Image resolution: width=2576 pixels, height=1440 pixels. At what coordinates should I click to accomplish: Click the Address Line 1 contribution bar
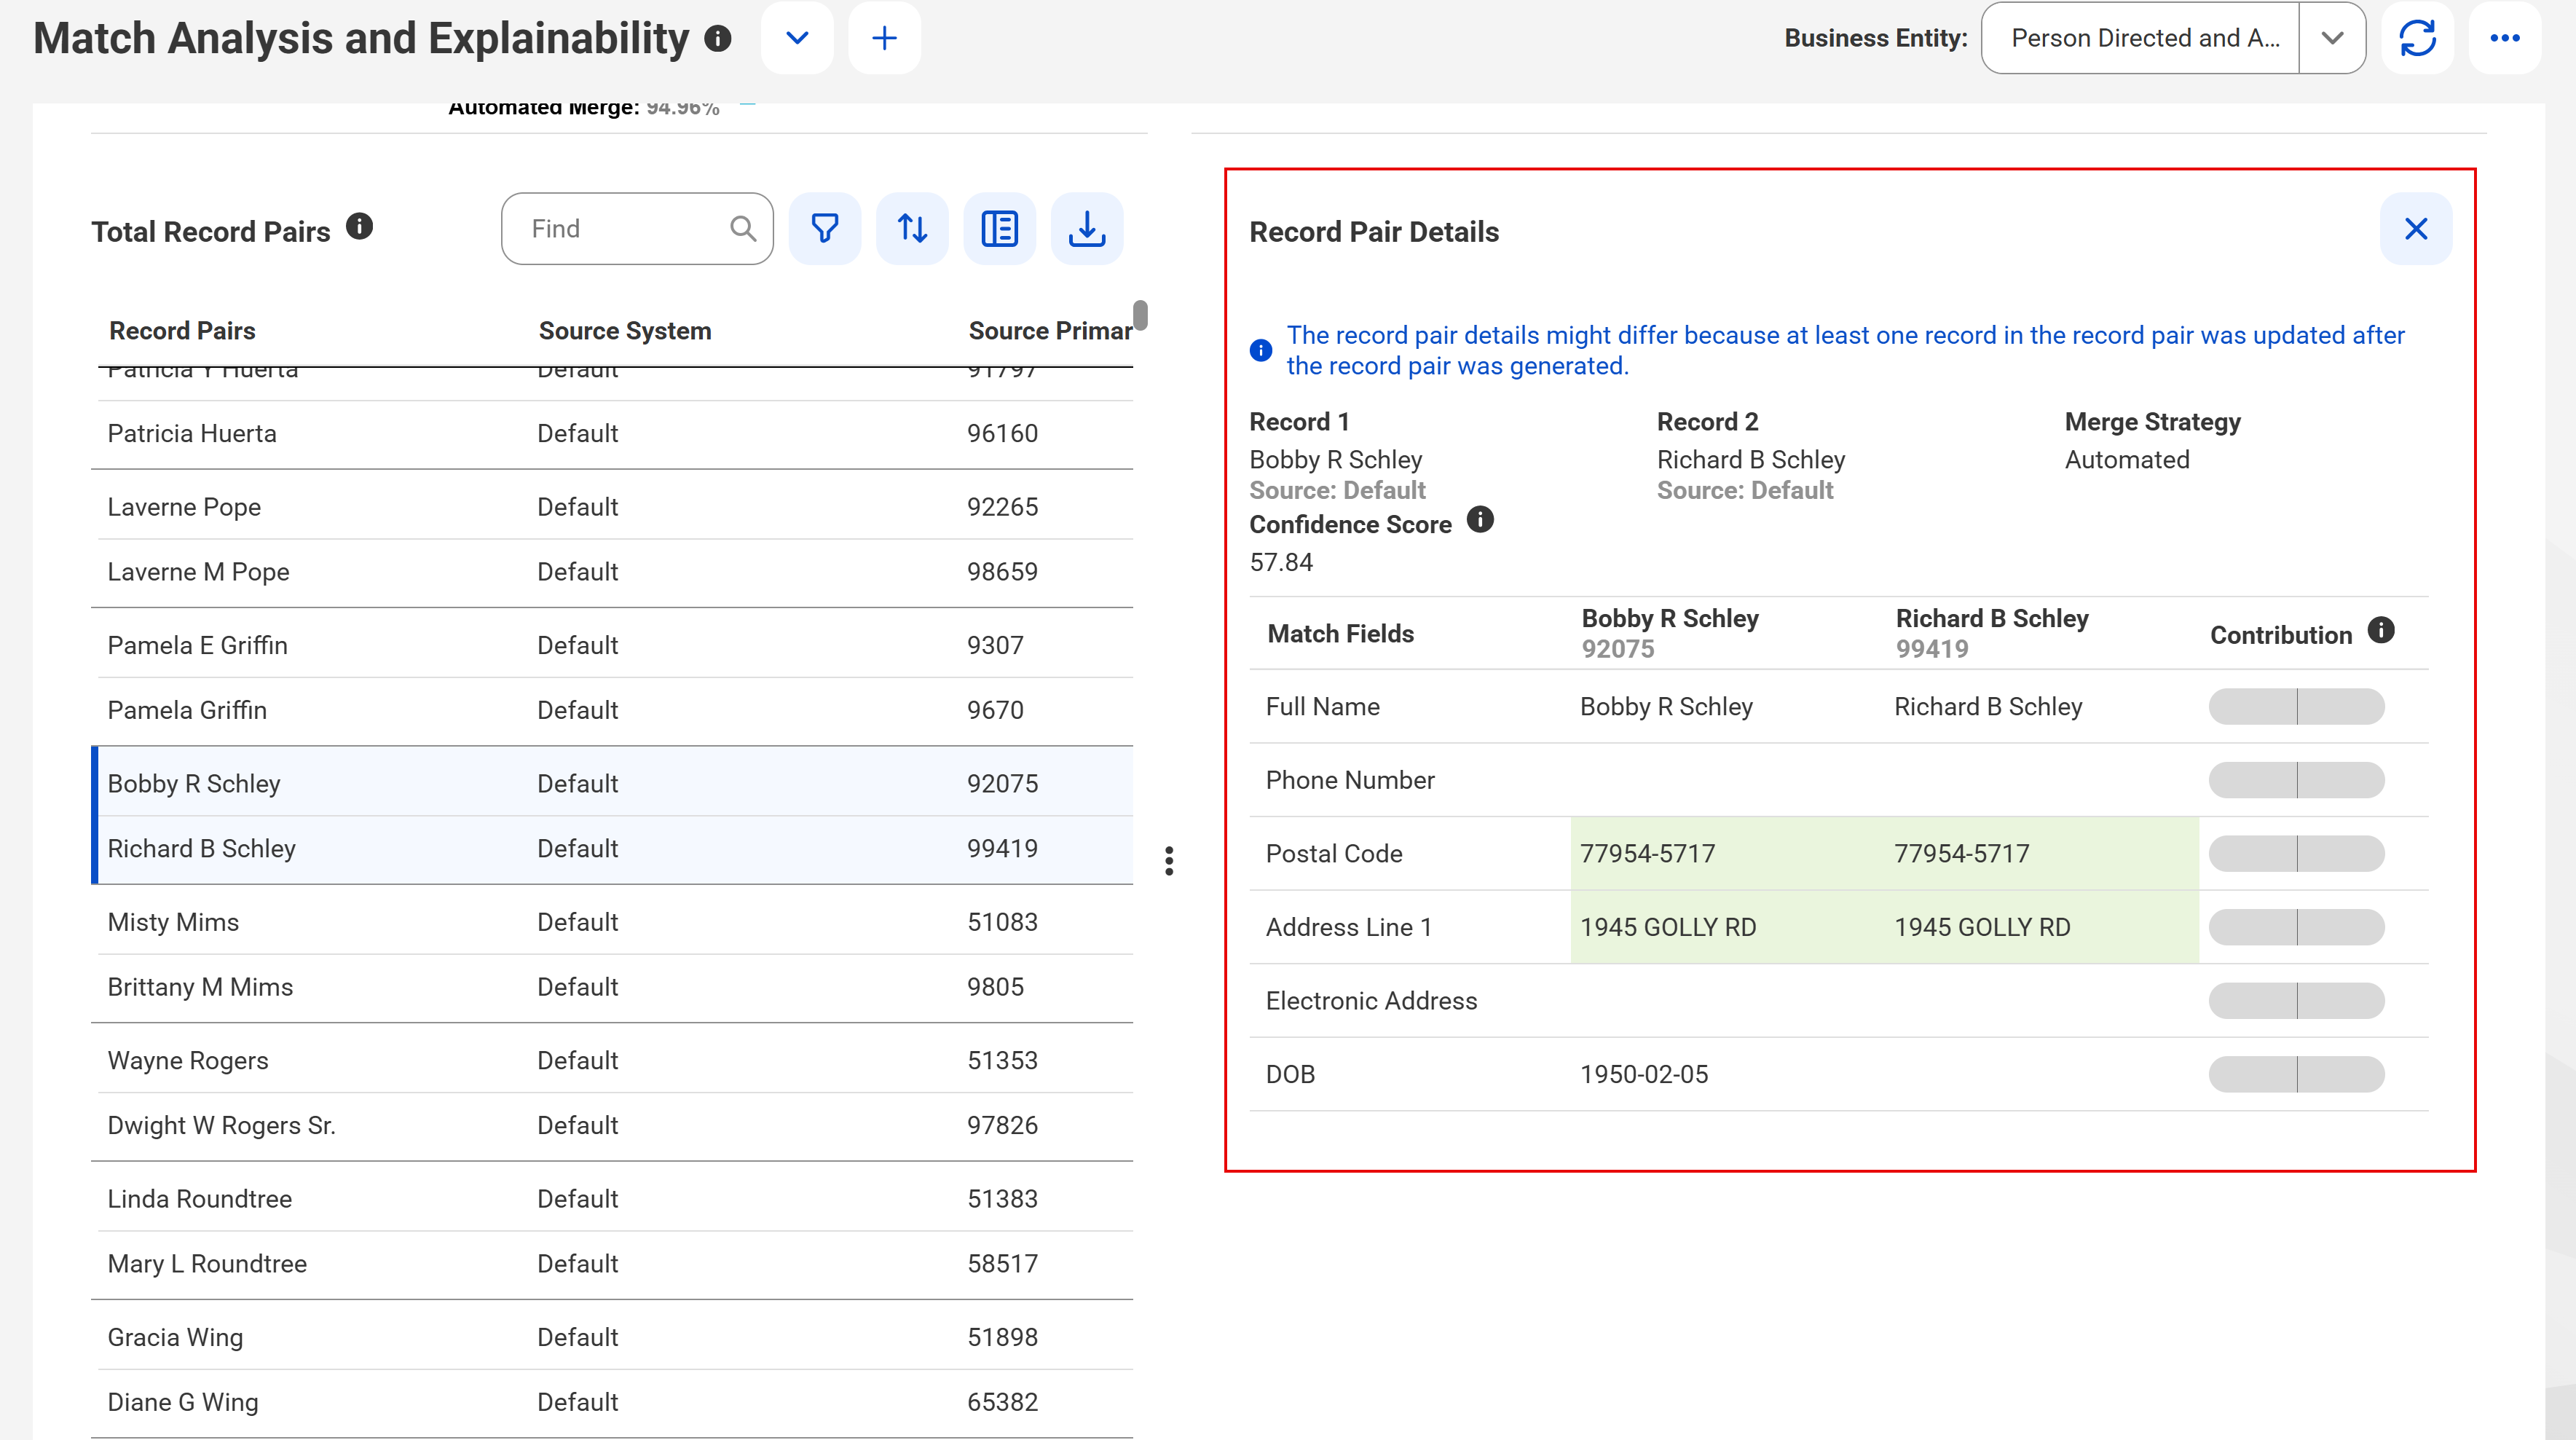[2296, 927]
